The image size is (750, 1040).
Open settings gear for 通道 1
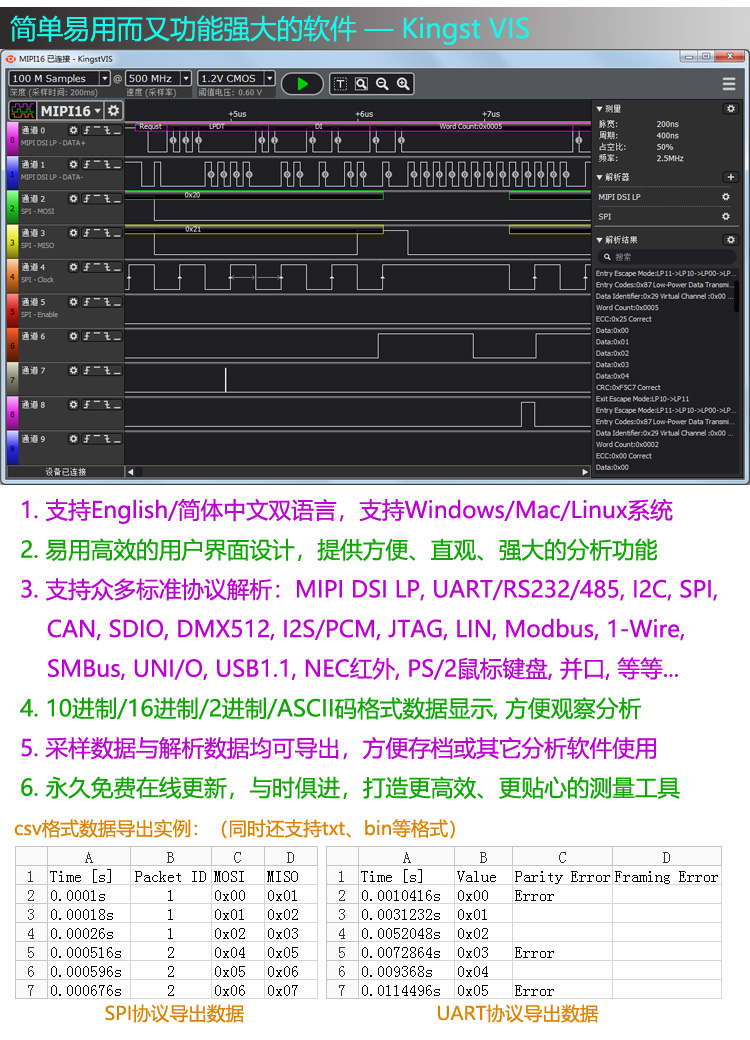[x=74, y=164]
